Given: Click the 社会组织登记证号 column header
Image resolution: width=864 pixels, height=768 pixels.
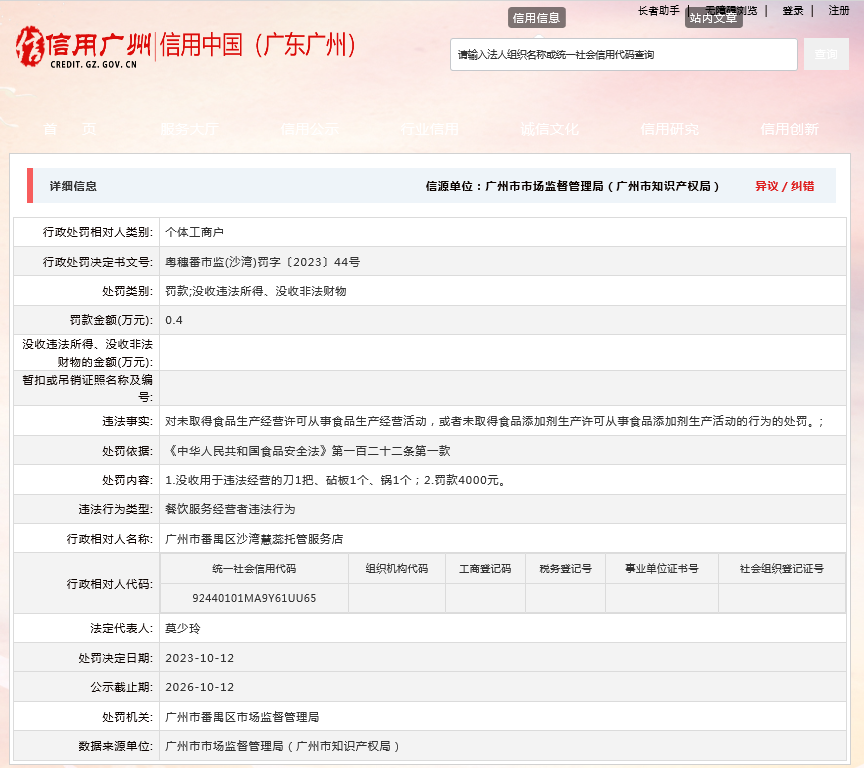Looking at the screenshot, I should pos(781,569).
